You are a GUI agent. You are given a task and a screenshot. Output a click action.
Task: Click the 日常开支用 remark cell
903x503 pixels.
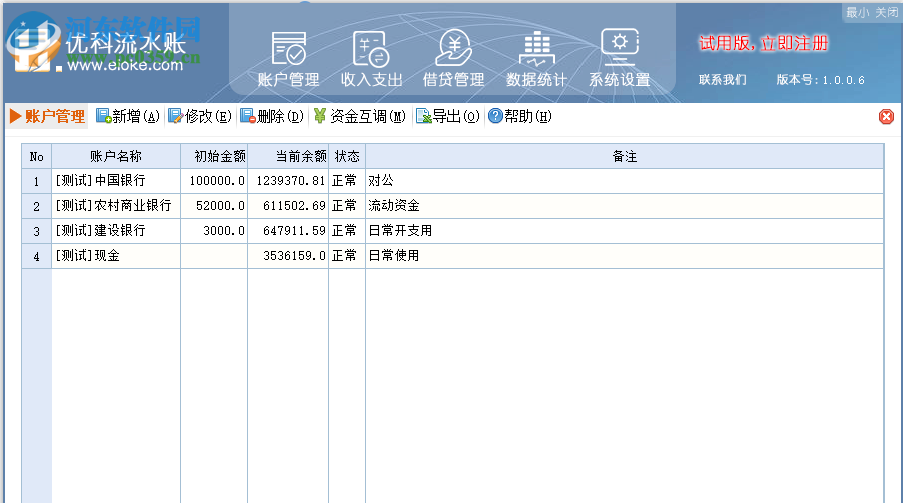pyautogui.click(x=624, y=230)
